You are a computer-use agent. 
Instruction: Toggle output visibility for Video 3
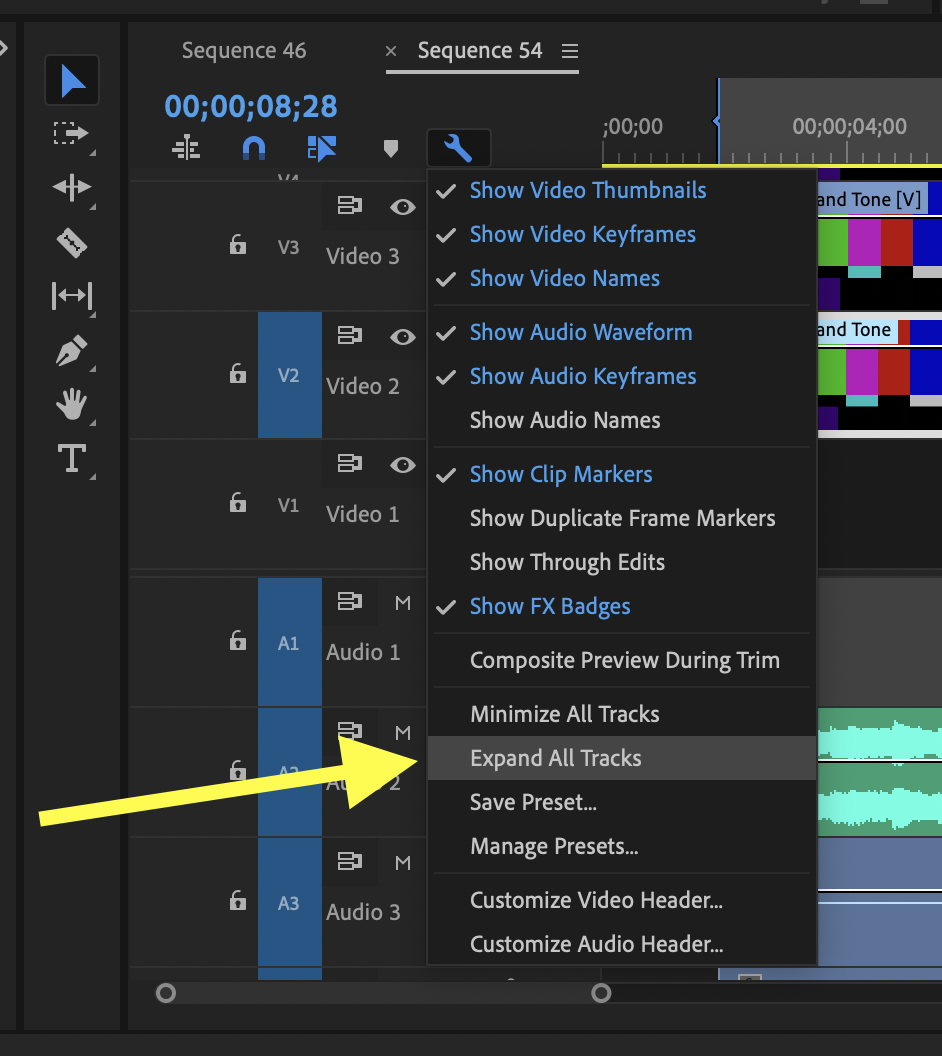402,207
